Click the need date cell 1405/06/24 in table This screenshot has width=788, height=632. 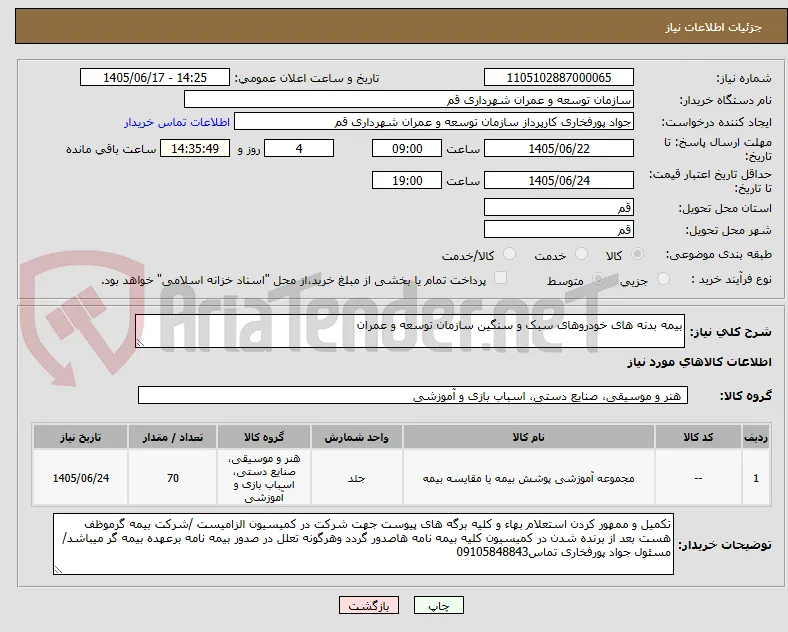[80, 478]
